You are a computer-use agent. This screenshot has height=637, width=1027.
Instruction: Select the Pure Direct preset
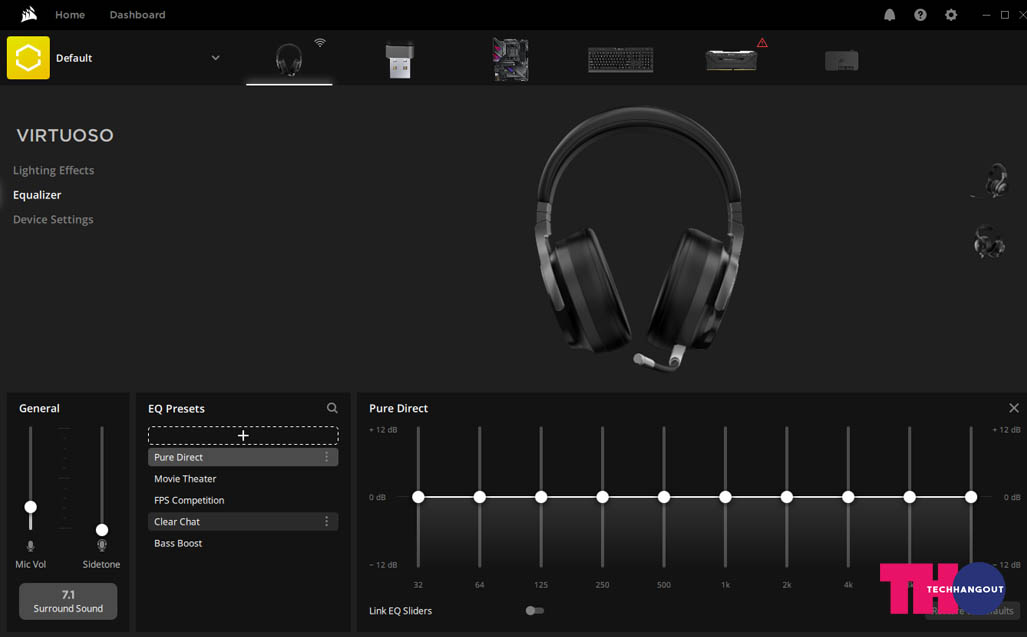coord(243,457)
